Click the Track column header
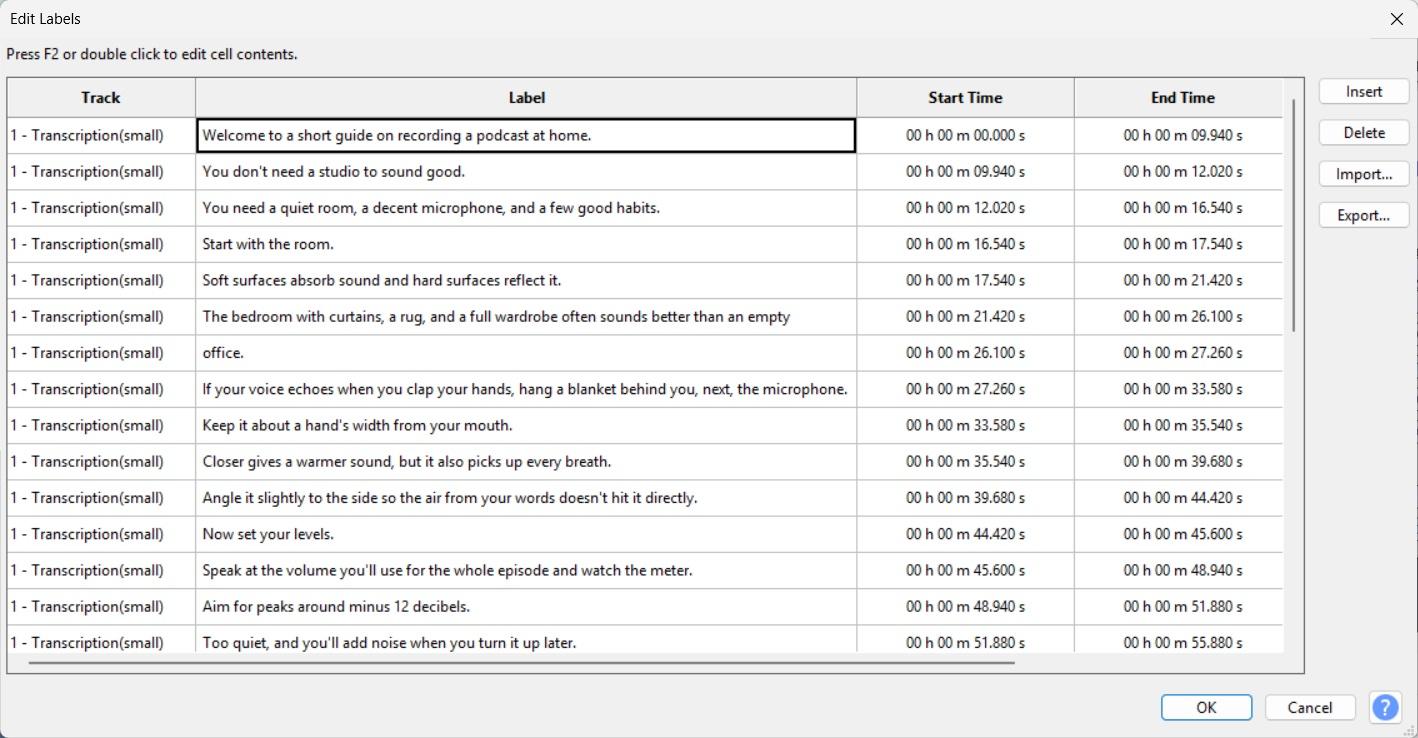Viewport: 1418px width, 738px height. click(x=101, y=98)
